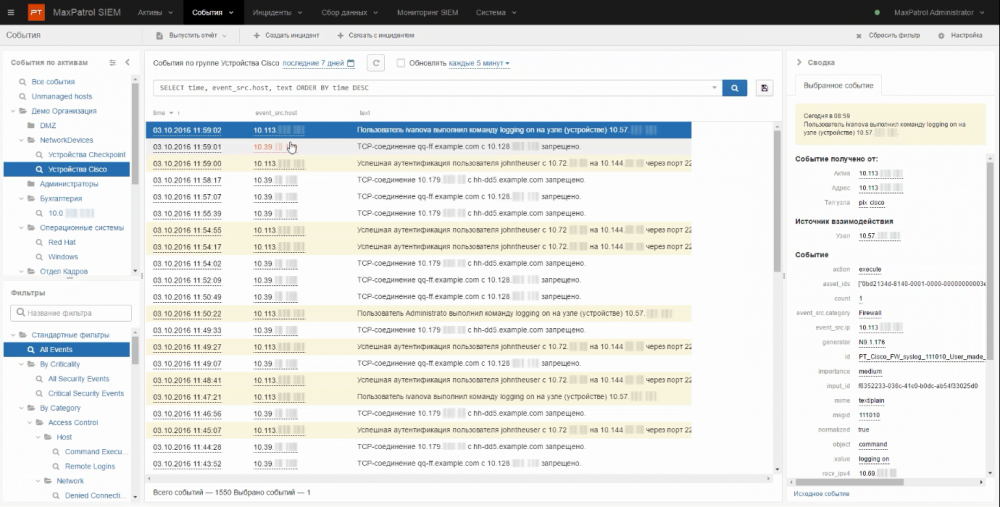Screen dimensions: 1000x507
Task: Open asset tree filter settings icon
Action: click(113, 63)
